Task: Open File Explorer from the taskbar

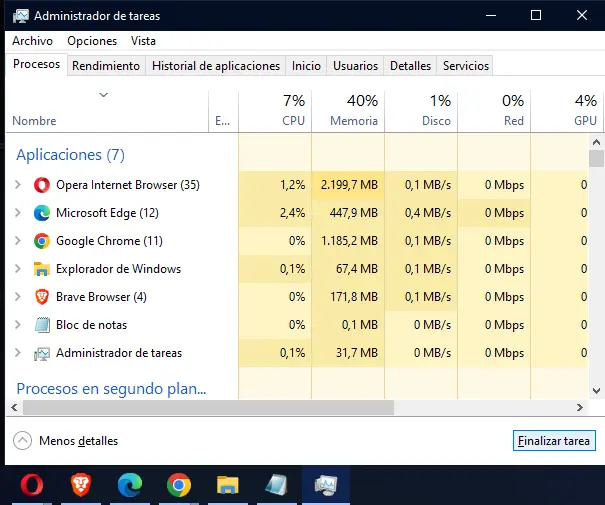Action: (x=228, y=485)
